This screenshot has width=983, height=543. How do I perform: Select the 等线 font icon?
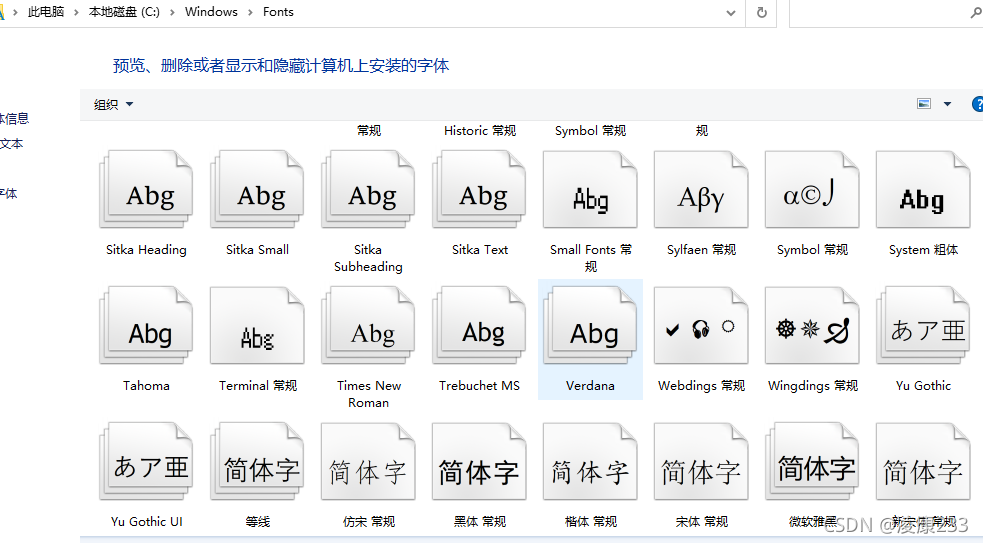click(257, 461)
